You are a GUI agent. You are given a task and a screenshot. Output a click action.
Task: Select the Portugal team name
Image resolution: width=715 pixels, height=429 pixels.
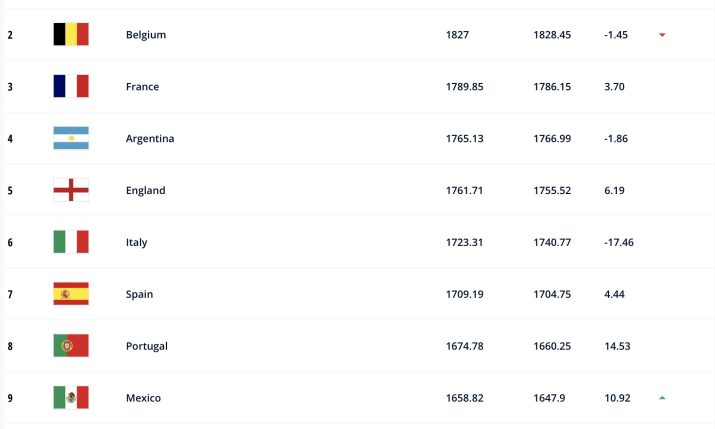pyautogui.click(x=147, y=346)
